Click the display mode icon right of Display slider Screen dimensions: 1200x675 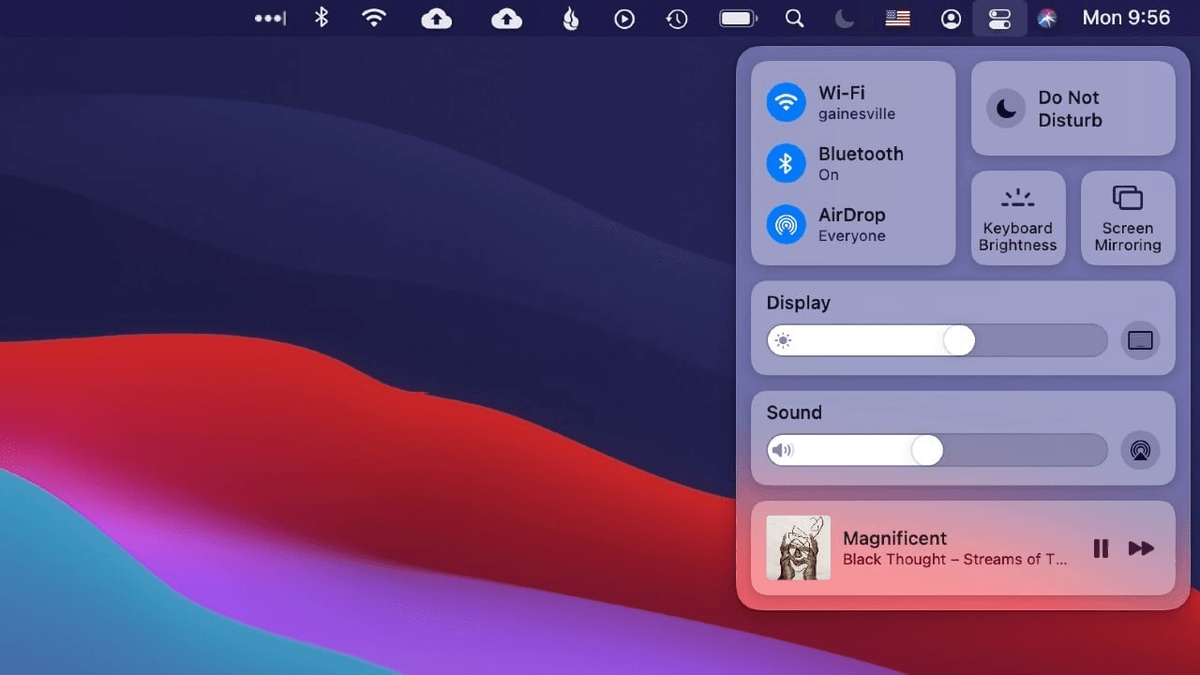1140,340
